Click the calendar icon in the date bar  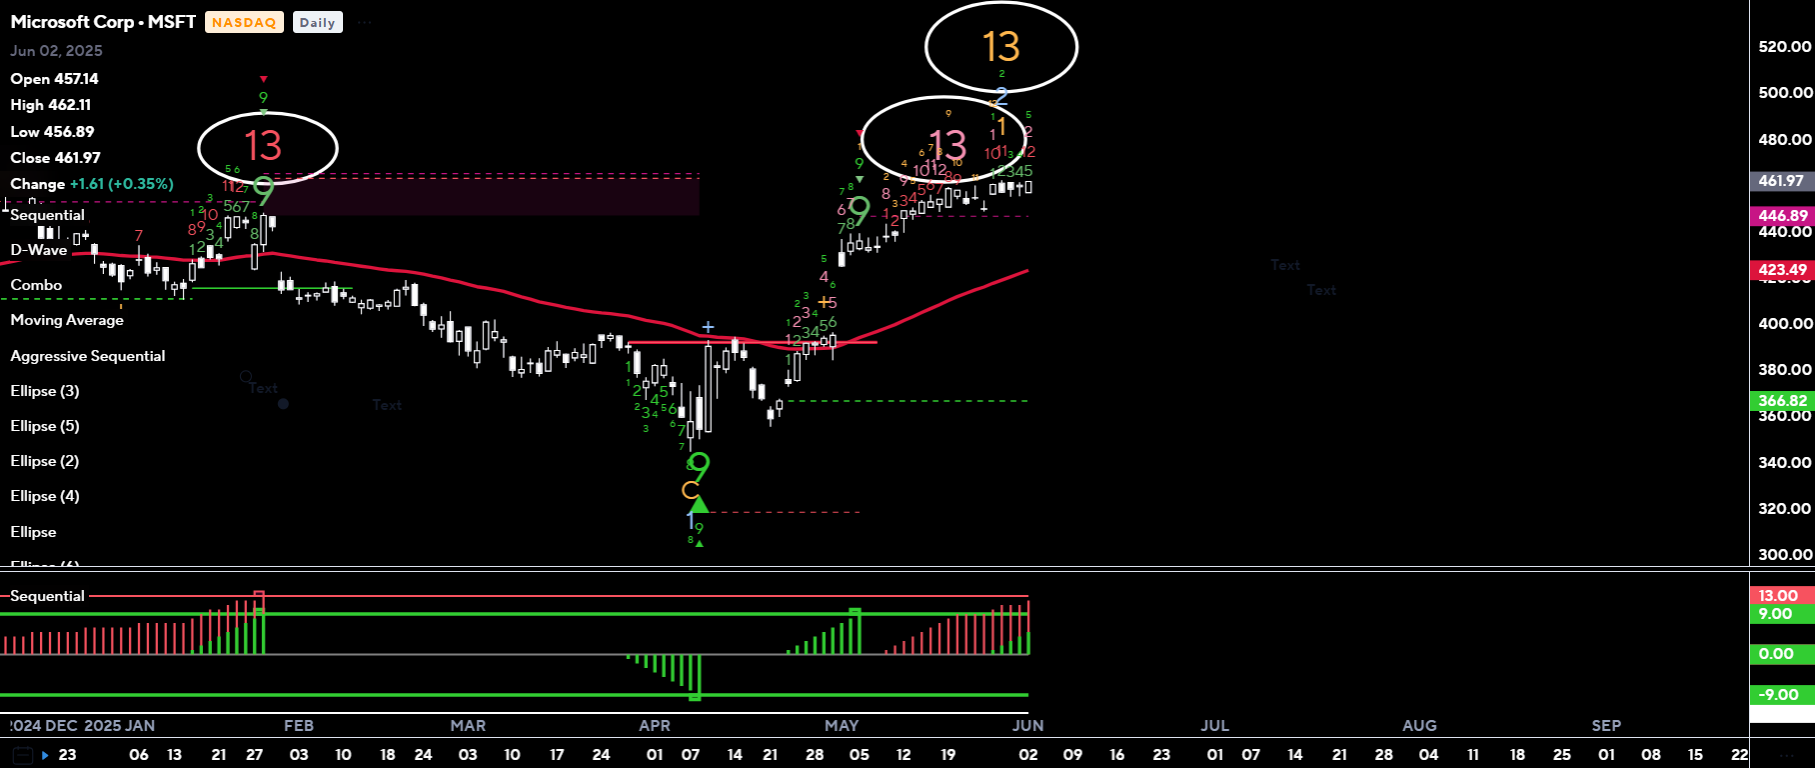coord(23,755)
